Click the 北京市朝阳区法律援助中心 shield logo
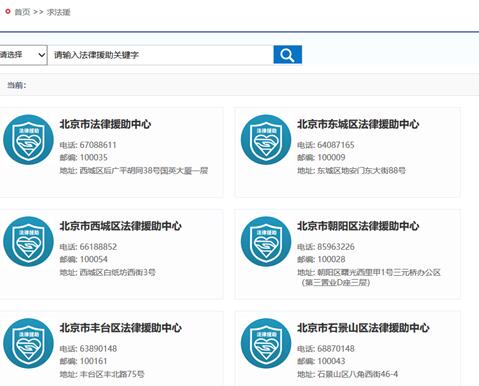This screenshot has height=386, width=479. (x=266, y=241)
